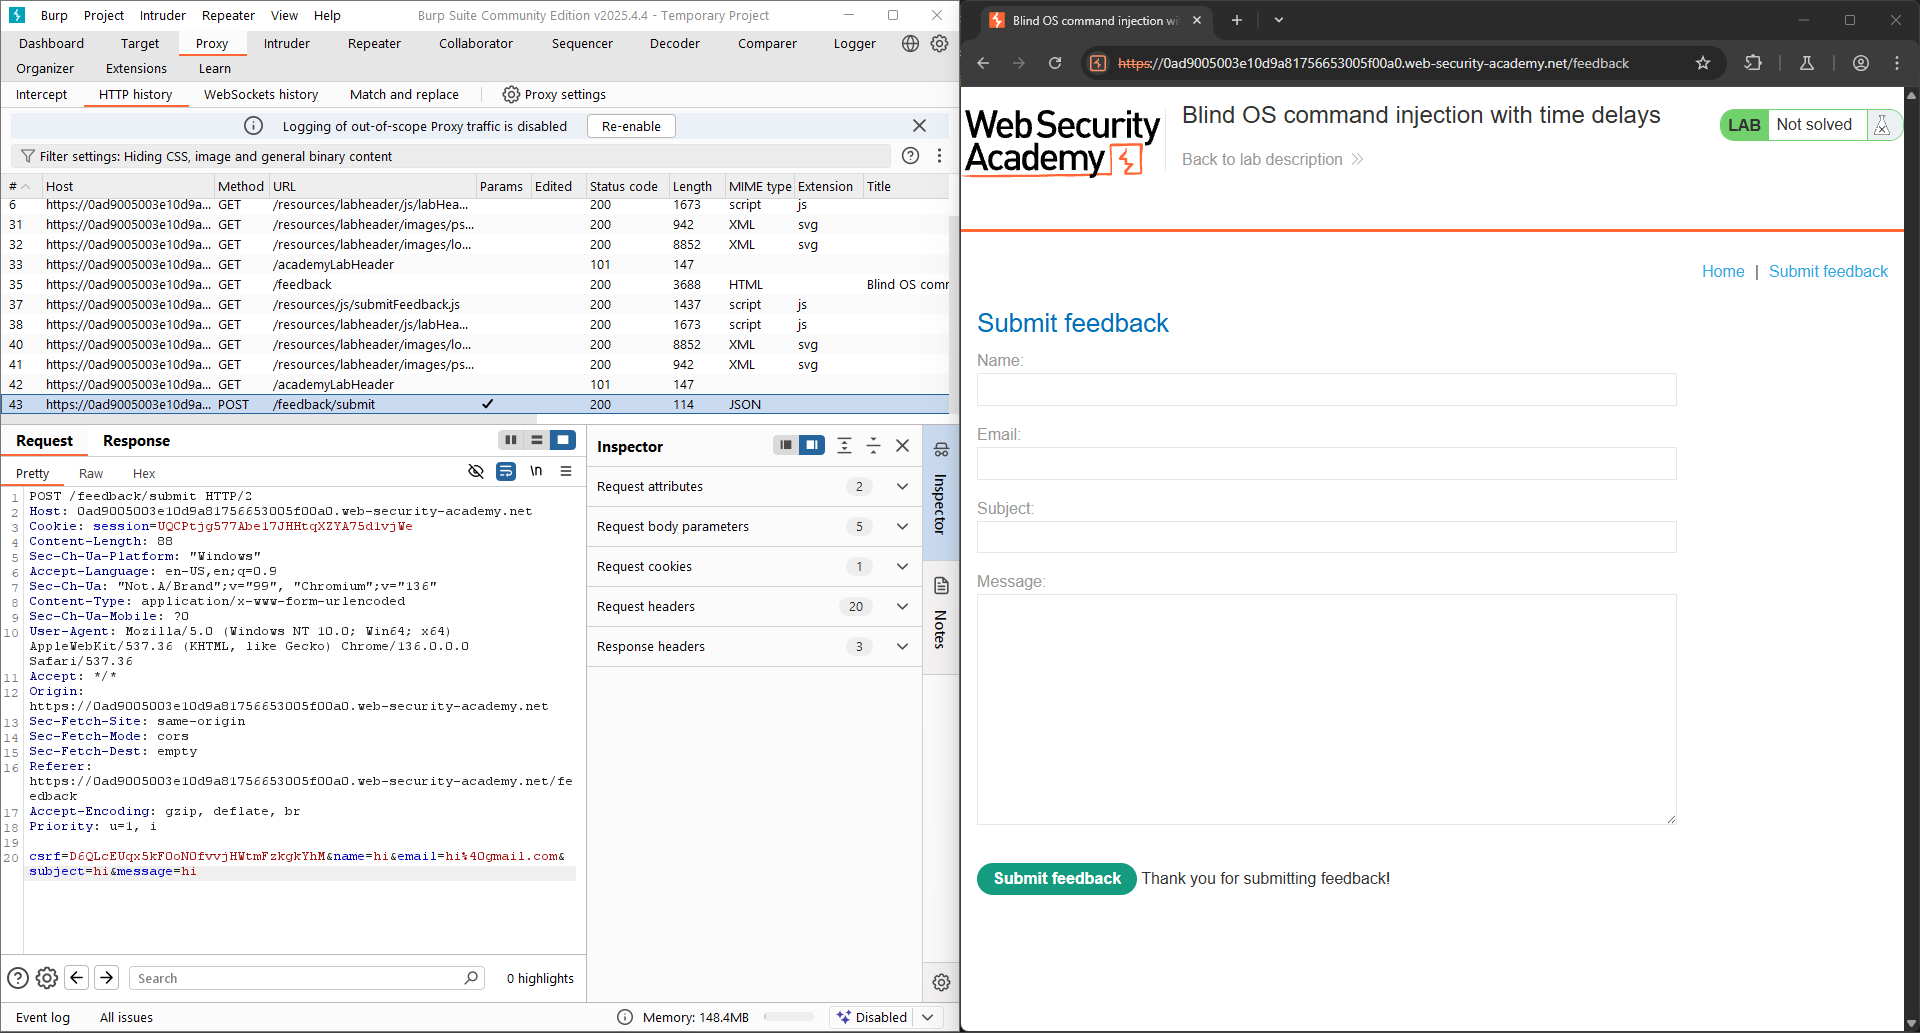Open All issues in status bar
The width and height of the screenshot is (1920, 1033).
[x=126, y=1017]
